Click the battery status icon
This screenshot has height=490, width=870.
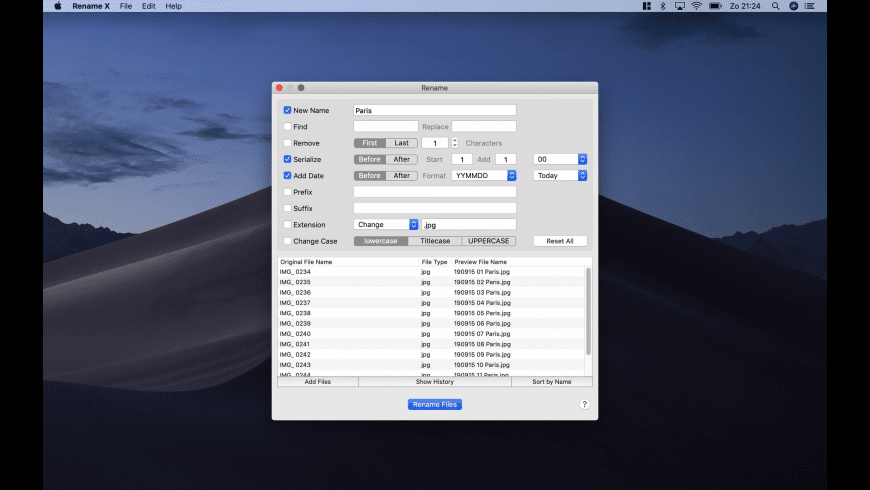click(x=715, y=6)
